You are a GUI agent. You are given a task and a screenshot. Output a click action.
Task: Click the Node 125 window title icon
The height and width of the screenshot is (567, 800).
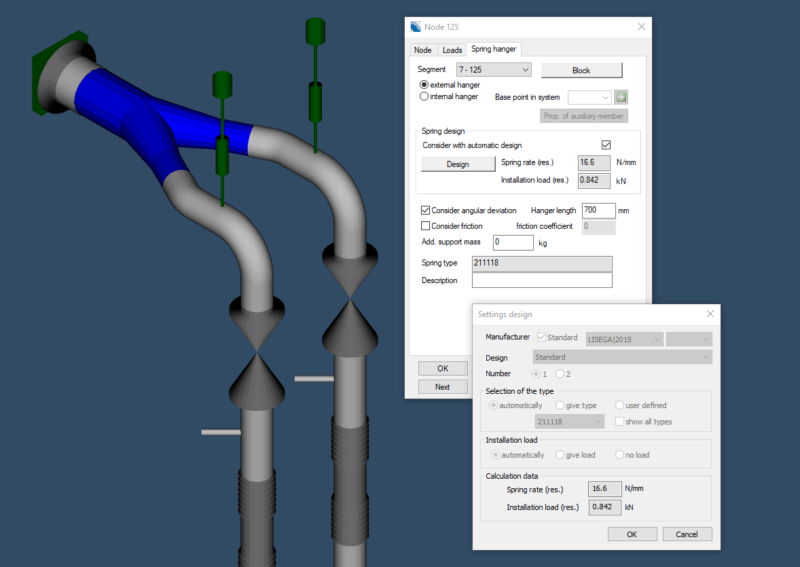pyautogui.click(x=416, y=26)
